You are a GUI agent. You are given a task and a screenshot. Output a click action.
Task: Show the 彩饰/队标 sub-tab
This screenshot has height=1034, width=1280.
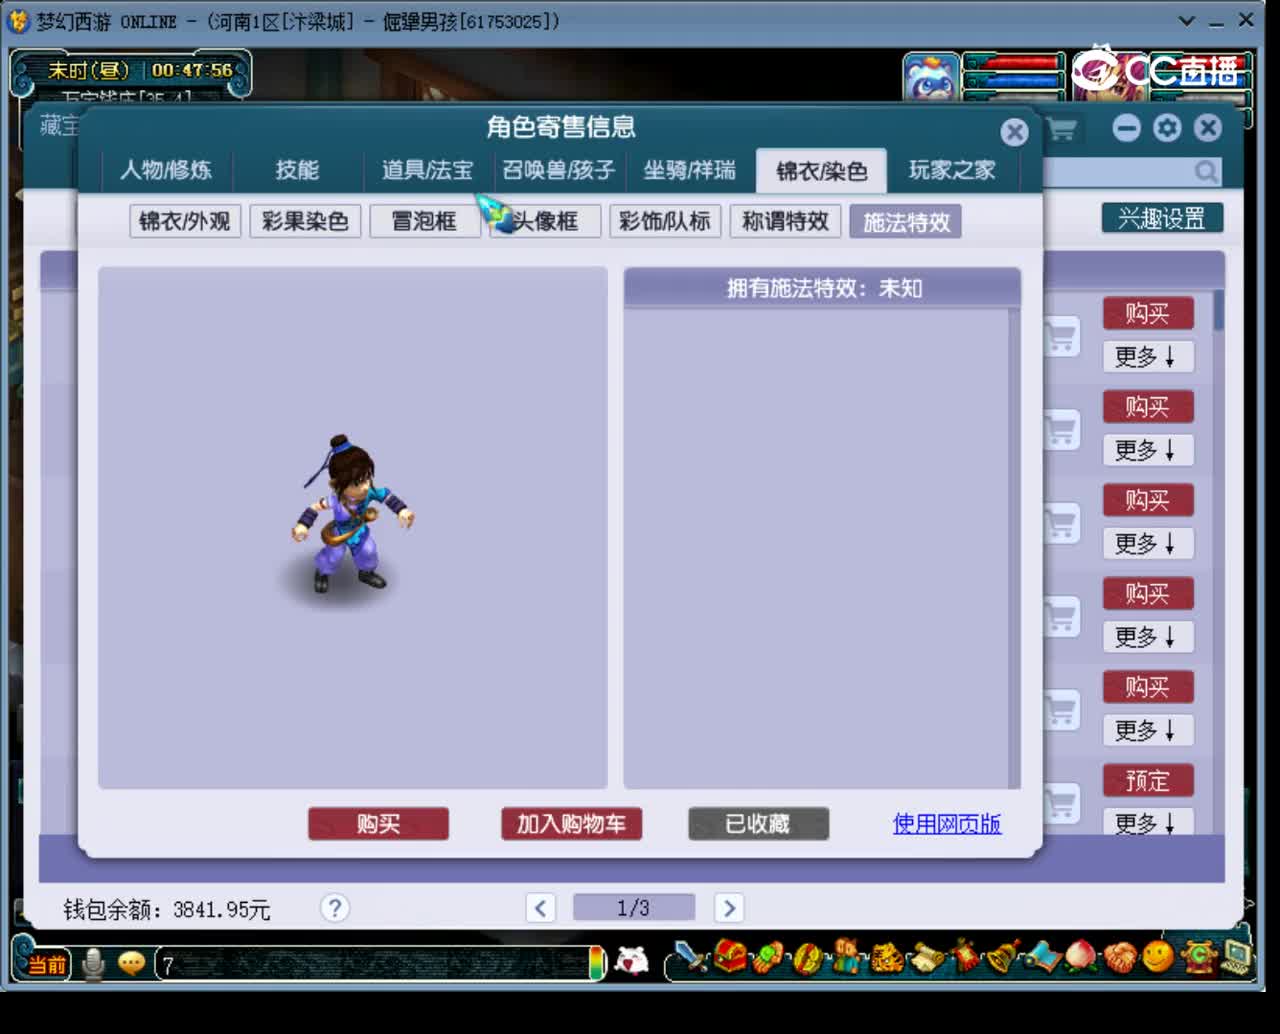click(665, 221)
